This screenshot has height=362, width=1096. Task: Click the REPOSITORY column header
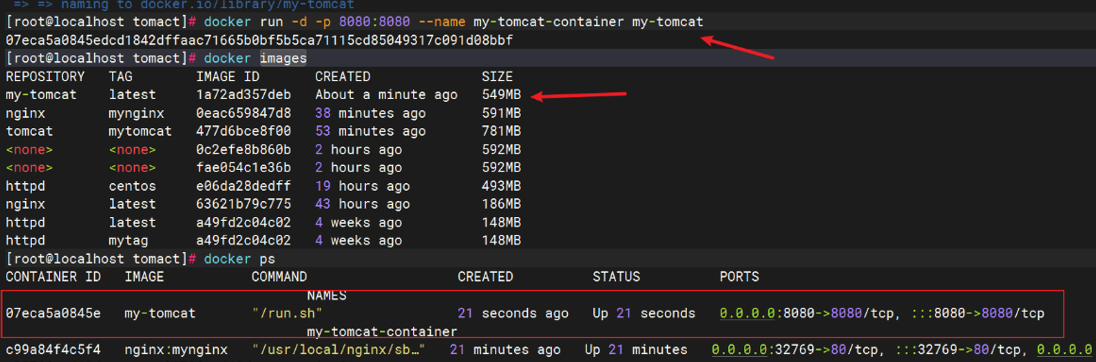(45, 77)
